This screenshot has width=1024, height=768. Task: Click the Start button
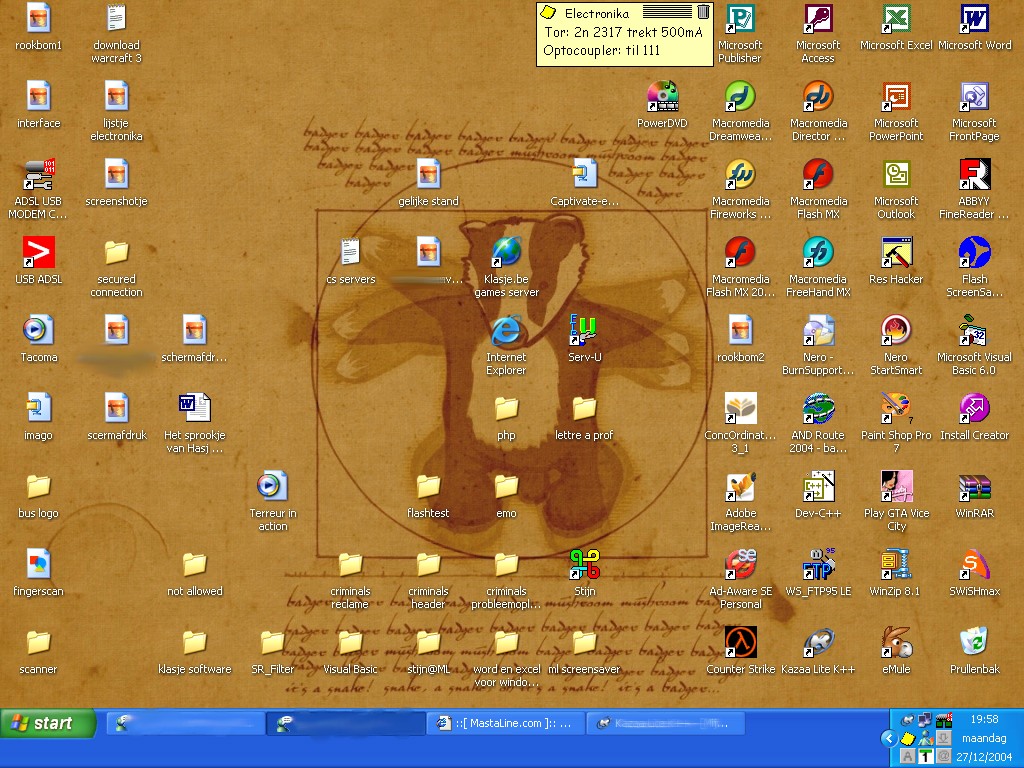pyautogui.click(x=48, y=723)
